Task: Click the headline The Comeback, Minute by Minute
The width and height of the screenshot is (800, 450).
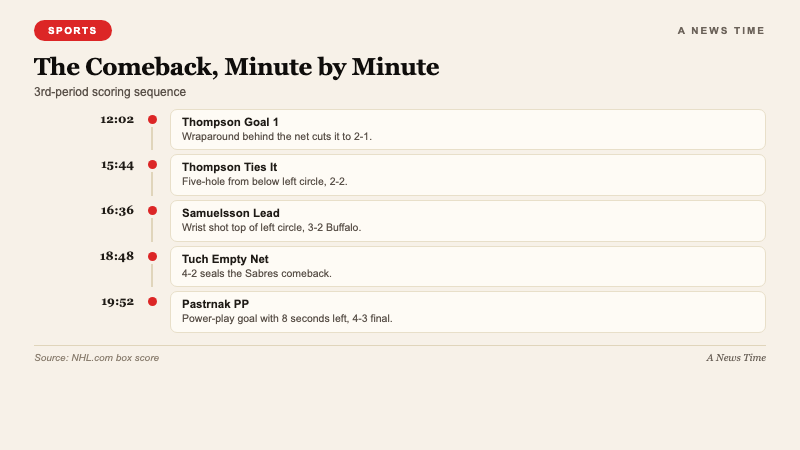Action: [236, 67]
